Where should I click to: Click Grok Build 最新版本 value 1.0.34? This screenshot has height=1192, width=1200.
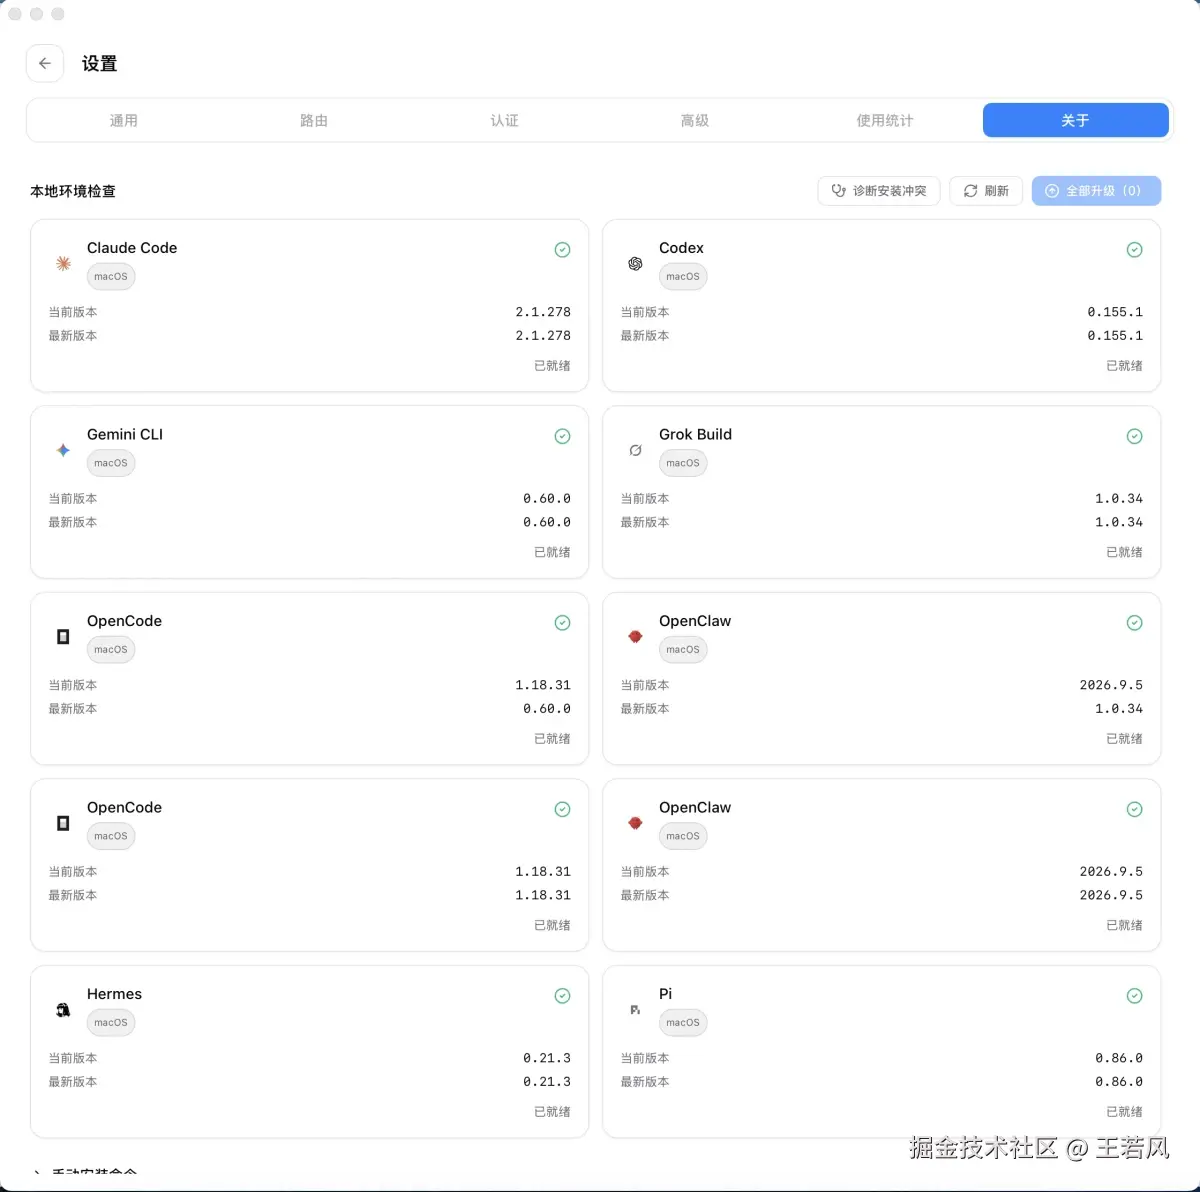pyautogui.click(x=1119, y=522)
